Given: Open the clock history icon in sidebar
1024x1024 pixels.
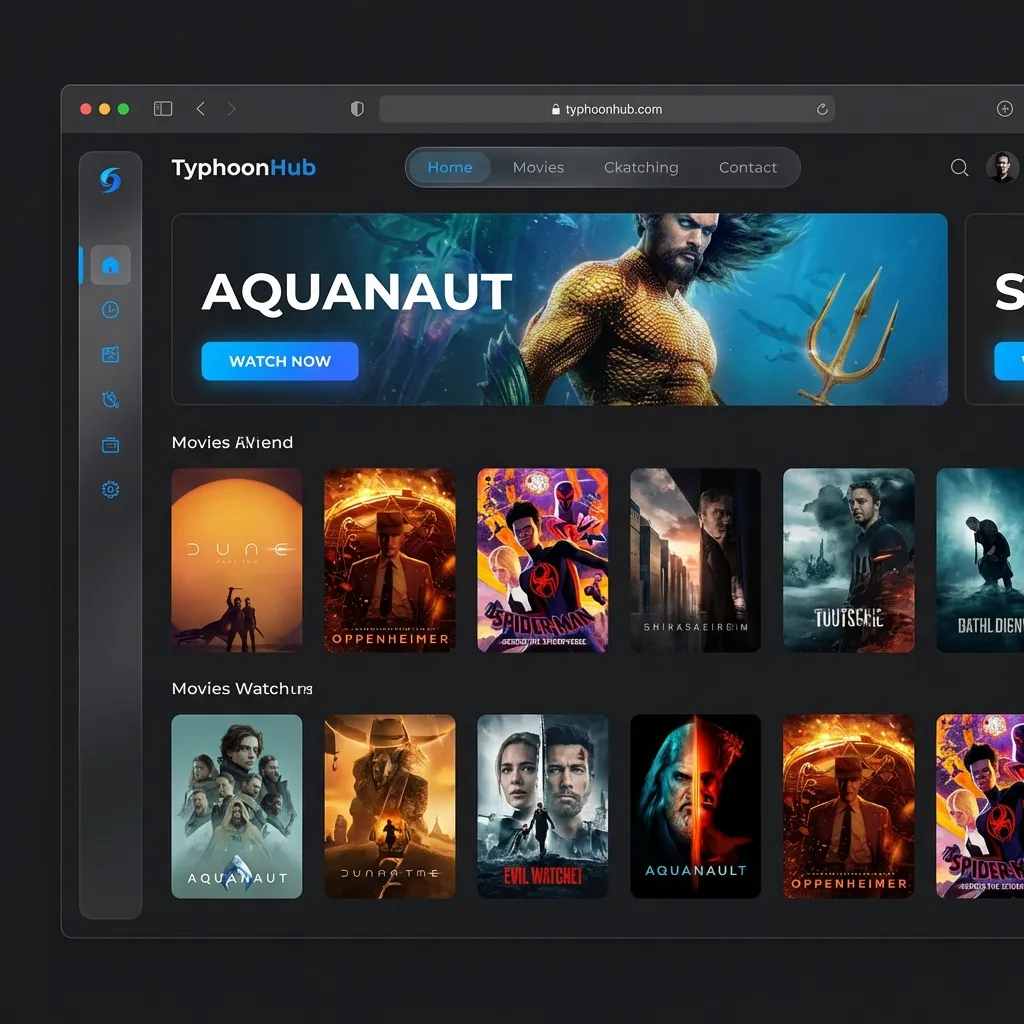Looking at the screenshot, I should [x=110, y=310].
